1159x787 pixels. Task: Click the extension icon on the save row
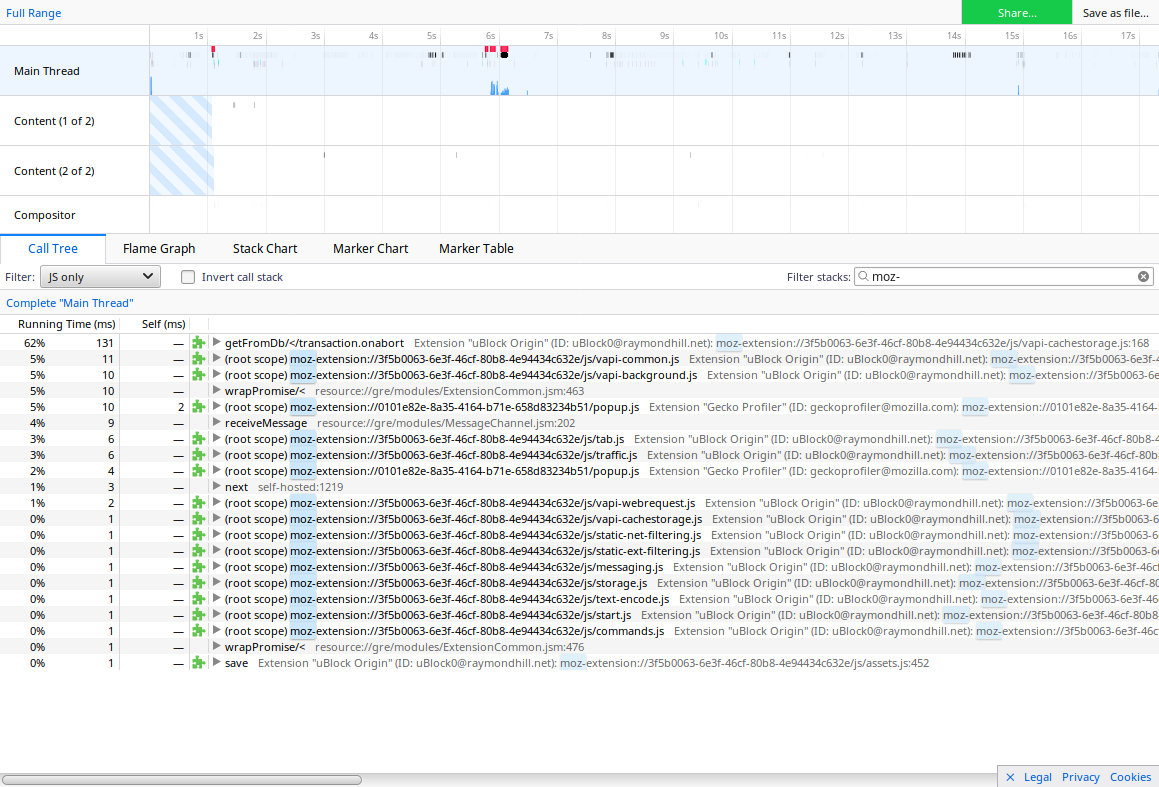coord(198,663)
